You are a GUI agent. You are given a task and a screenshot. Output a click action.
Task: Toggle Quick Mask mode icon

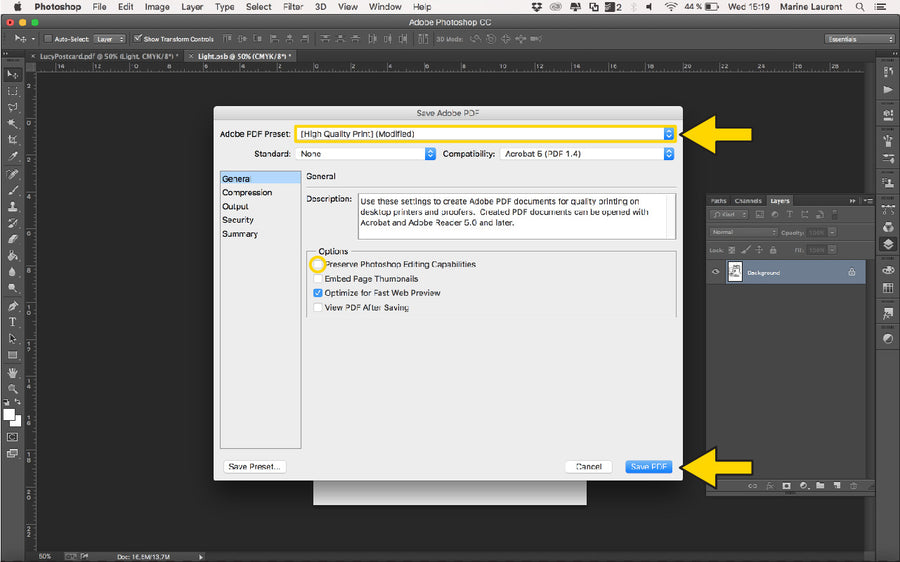coord(12,437)
